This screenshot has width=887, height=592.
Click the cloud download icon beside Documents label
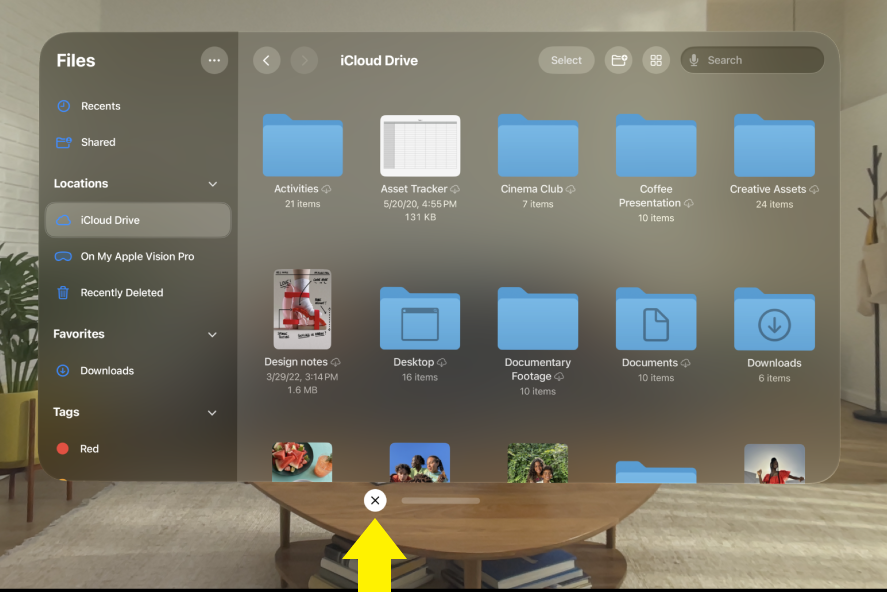[686, 363]
